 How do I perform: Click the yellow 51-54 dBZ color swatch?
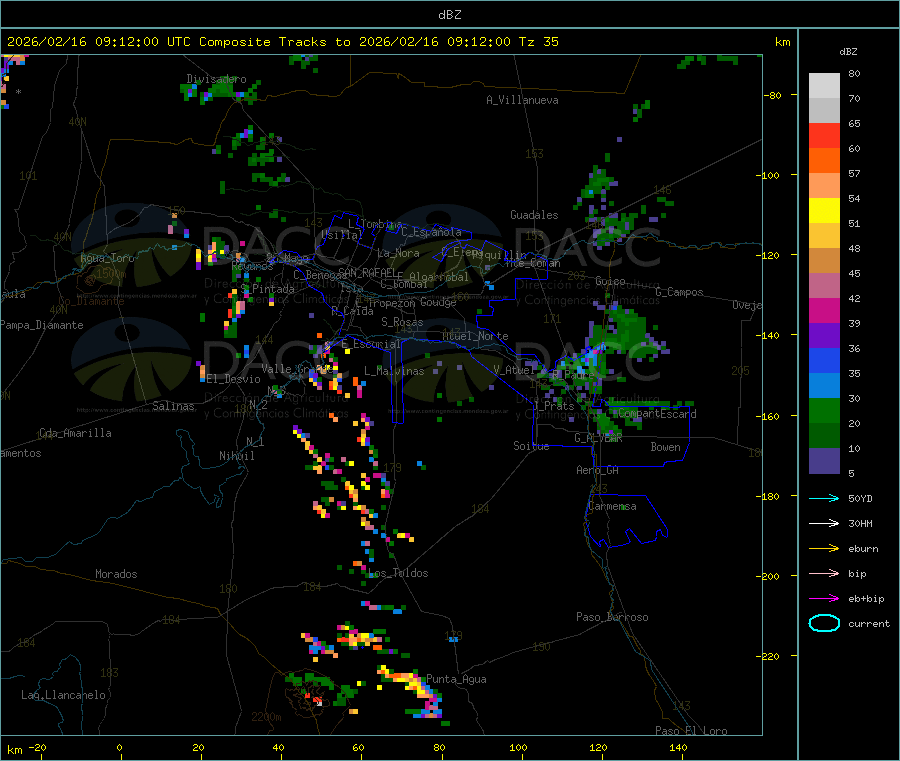pos(824,211)
